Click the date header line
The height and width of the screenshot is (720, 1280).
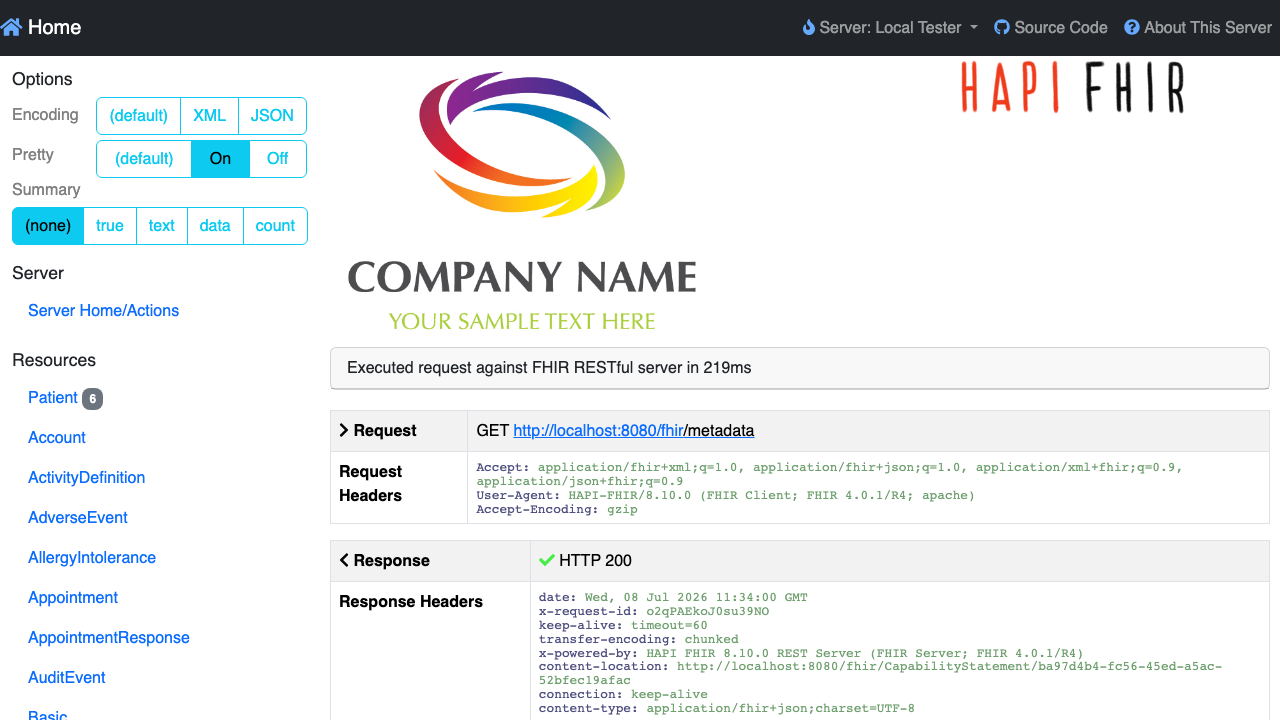click(673, 597)
